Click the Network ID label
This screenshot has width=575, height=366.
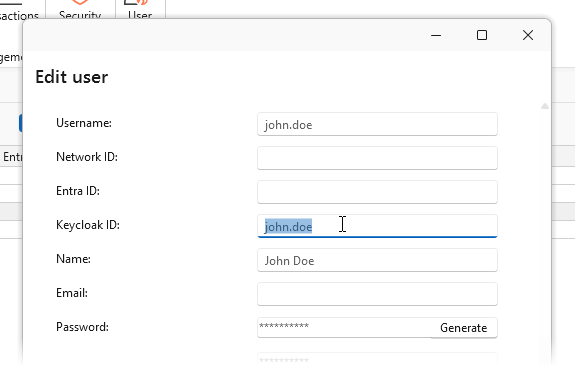coord(87,157)
